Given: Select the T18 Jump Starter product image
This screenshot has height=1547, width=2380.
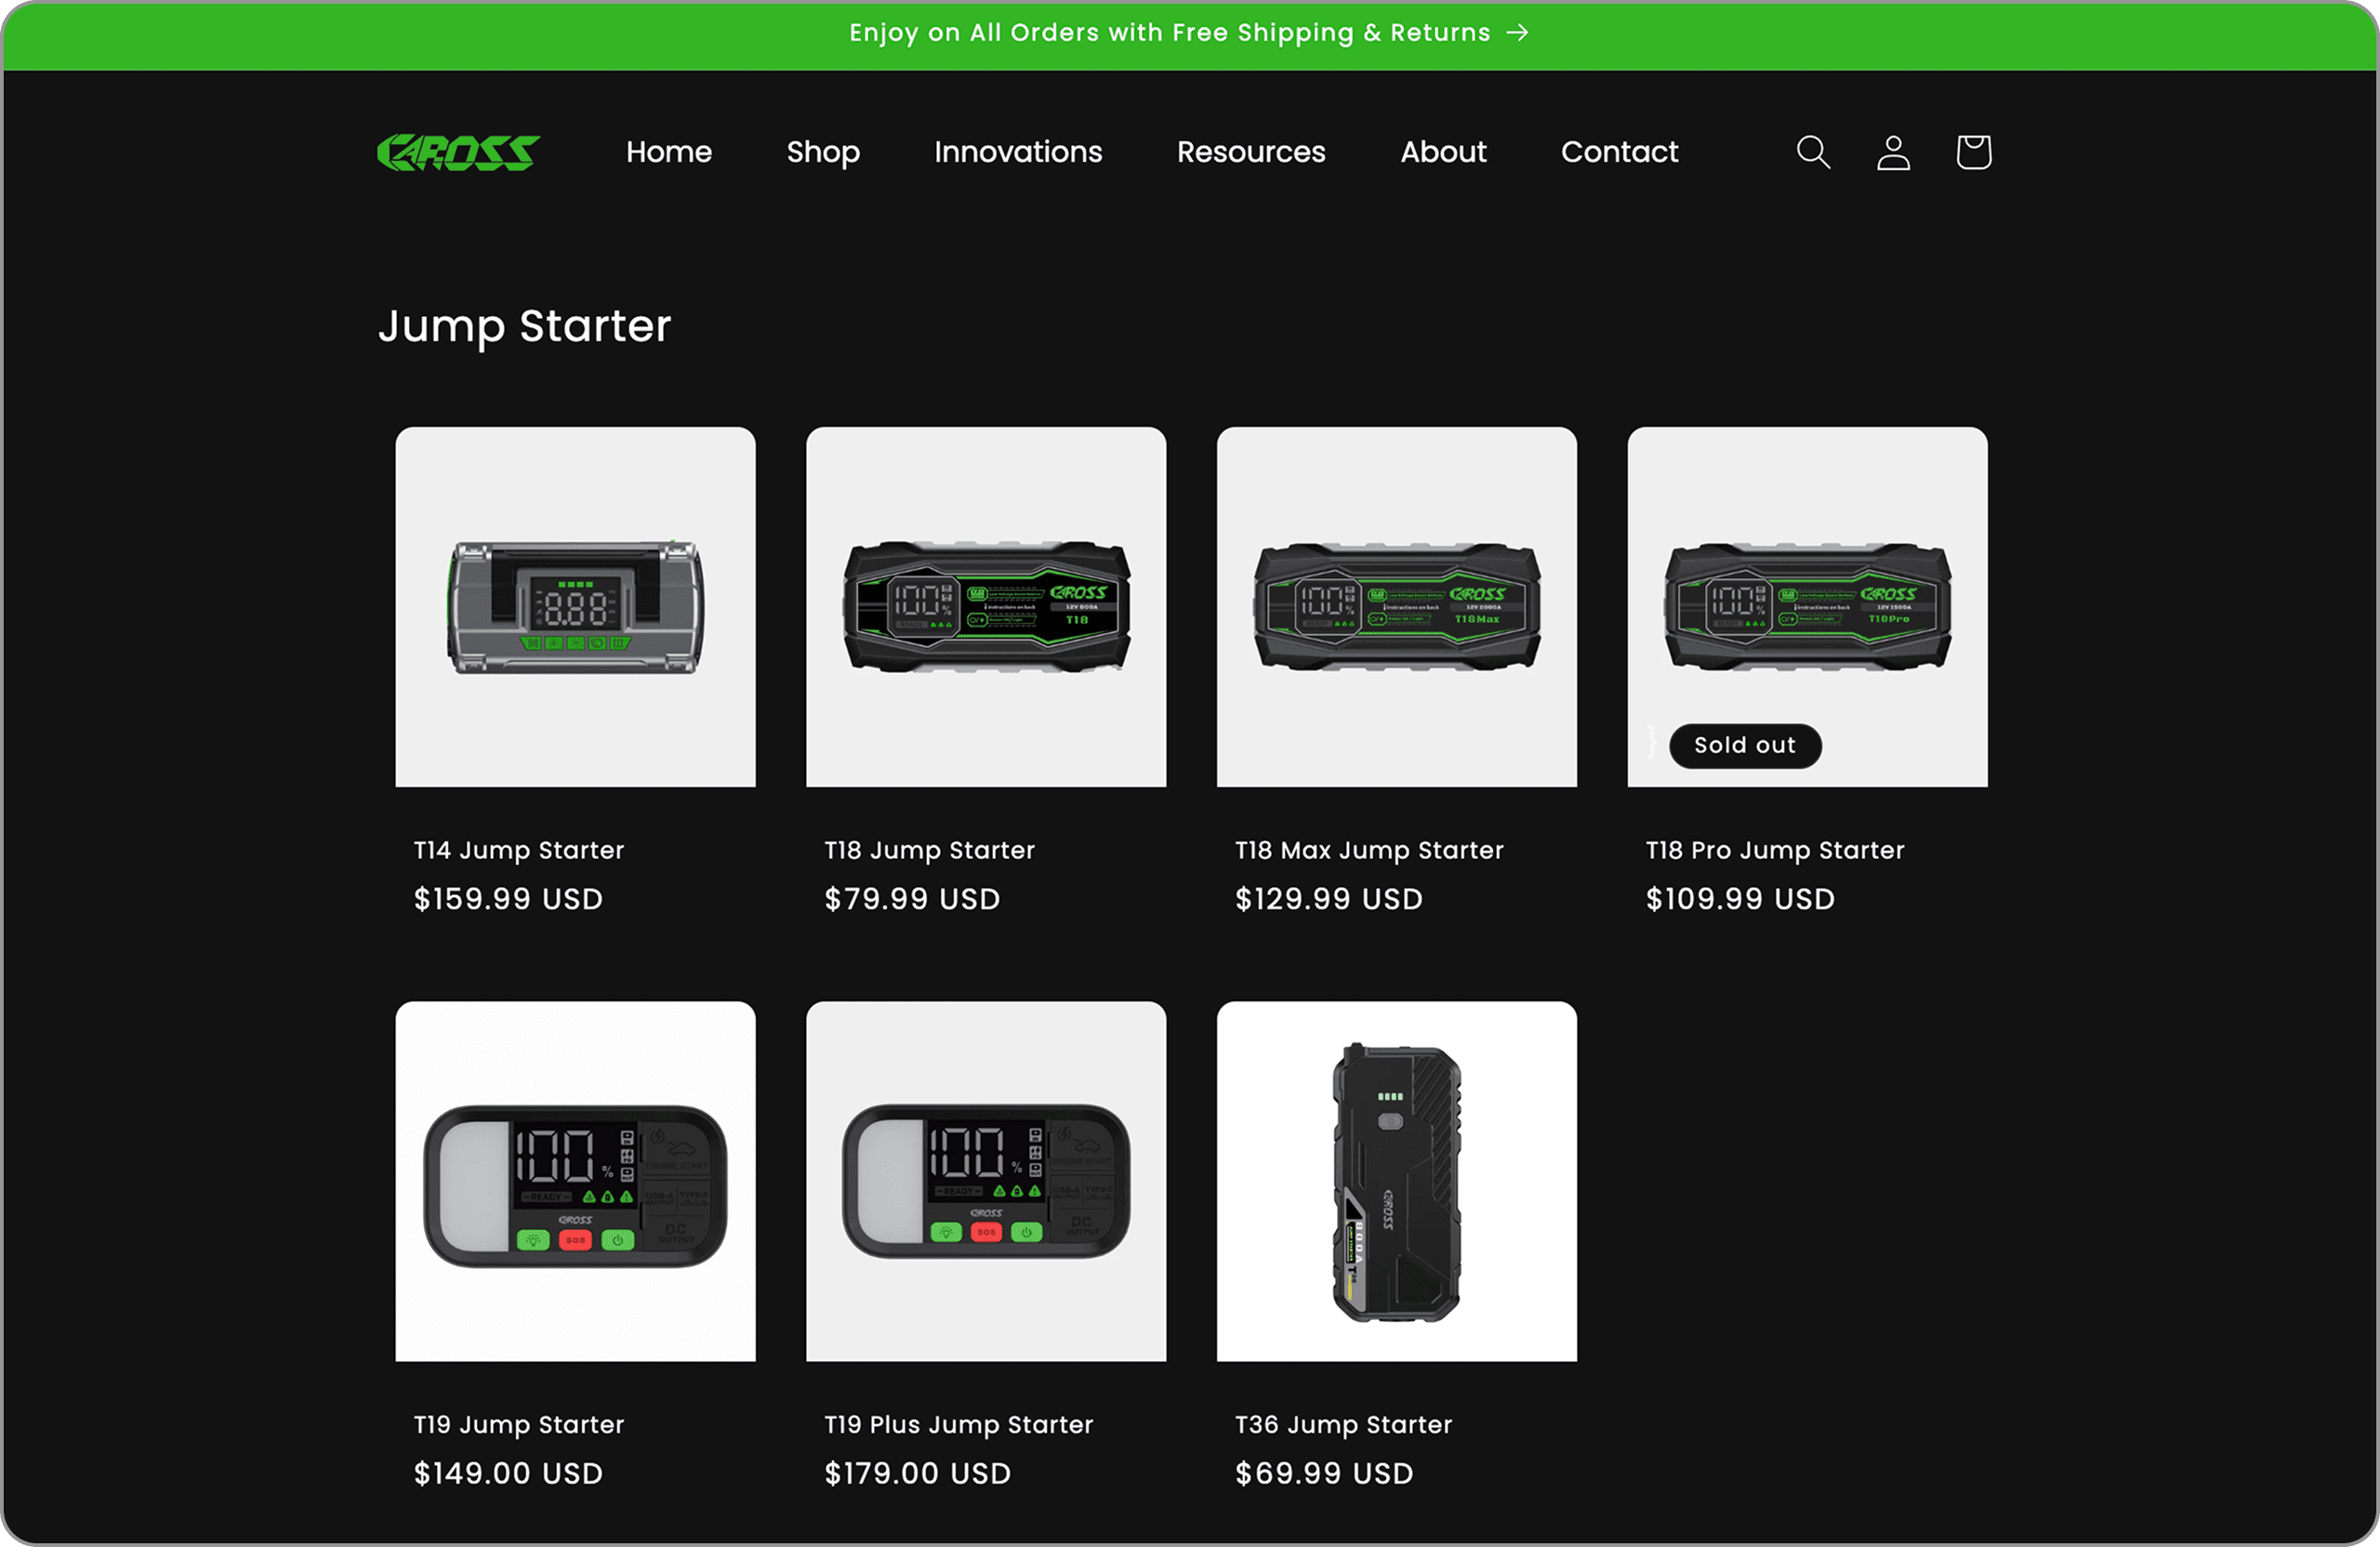Looking at the screenshot, I should click(986, 607).
